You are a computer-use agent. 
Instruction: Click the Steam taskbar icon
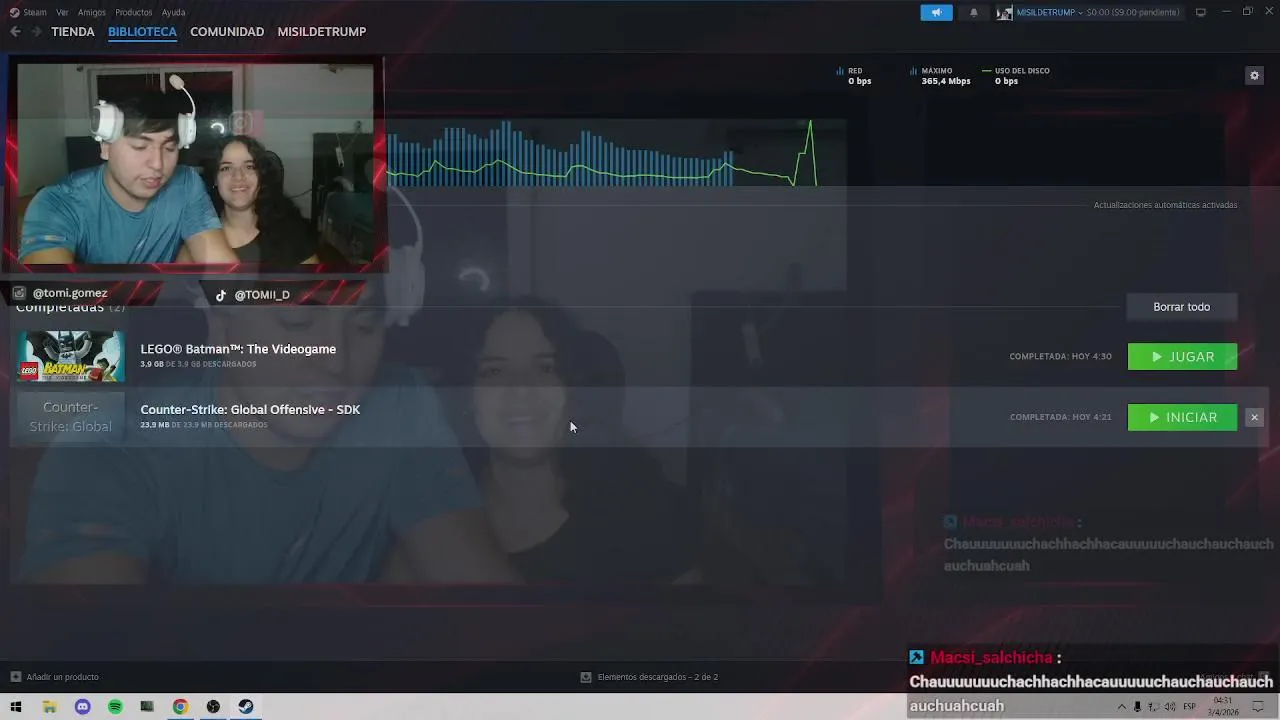click(246, 707)
